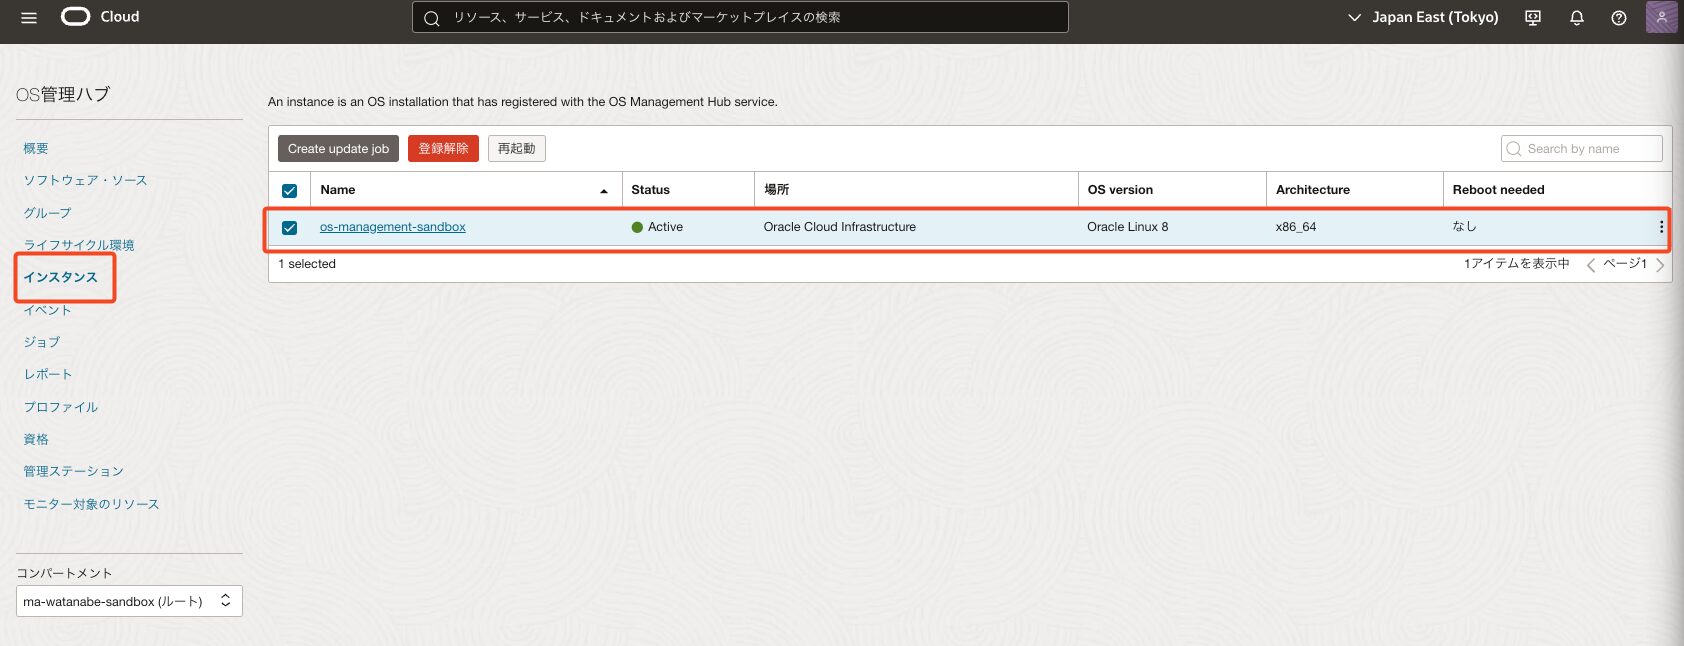Open the compartment dropdown ma-watanabe-sandbox

point(129,601)
